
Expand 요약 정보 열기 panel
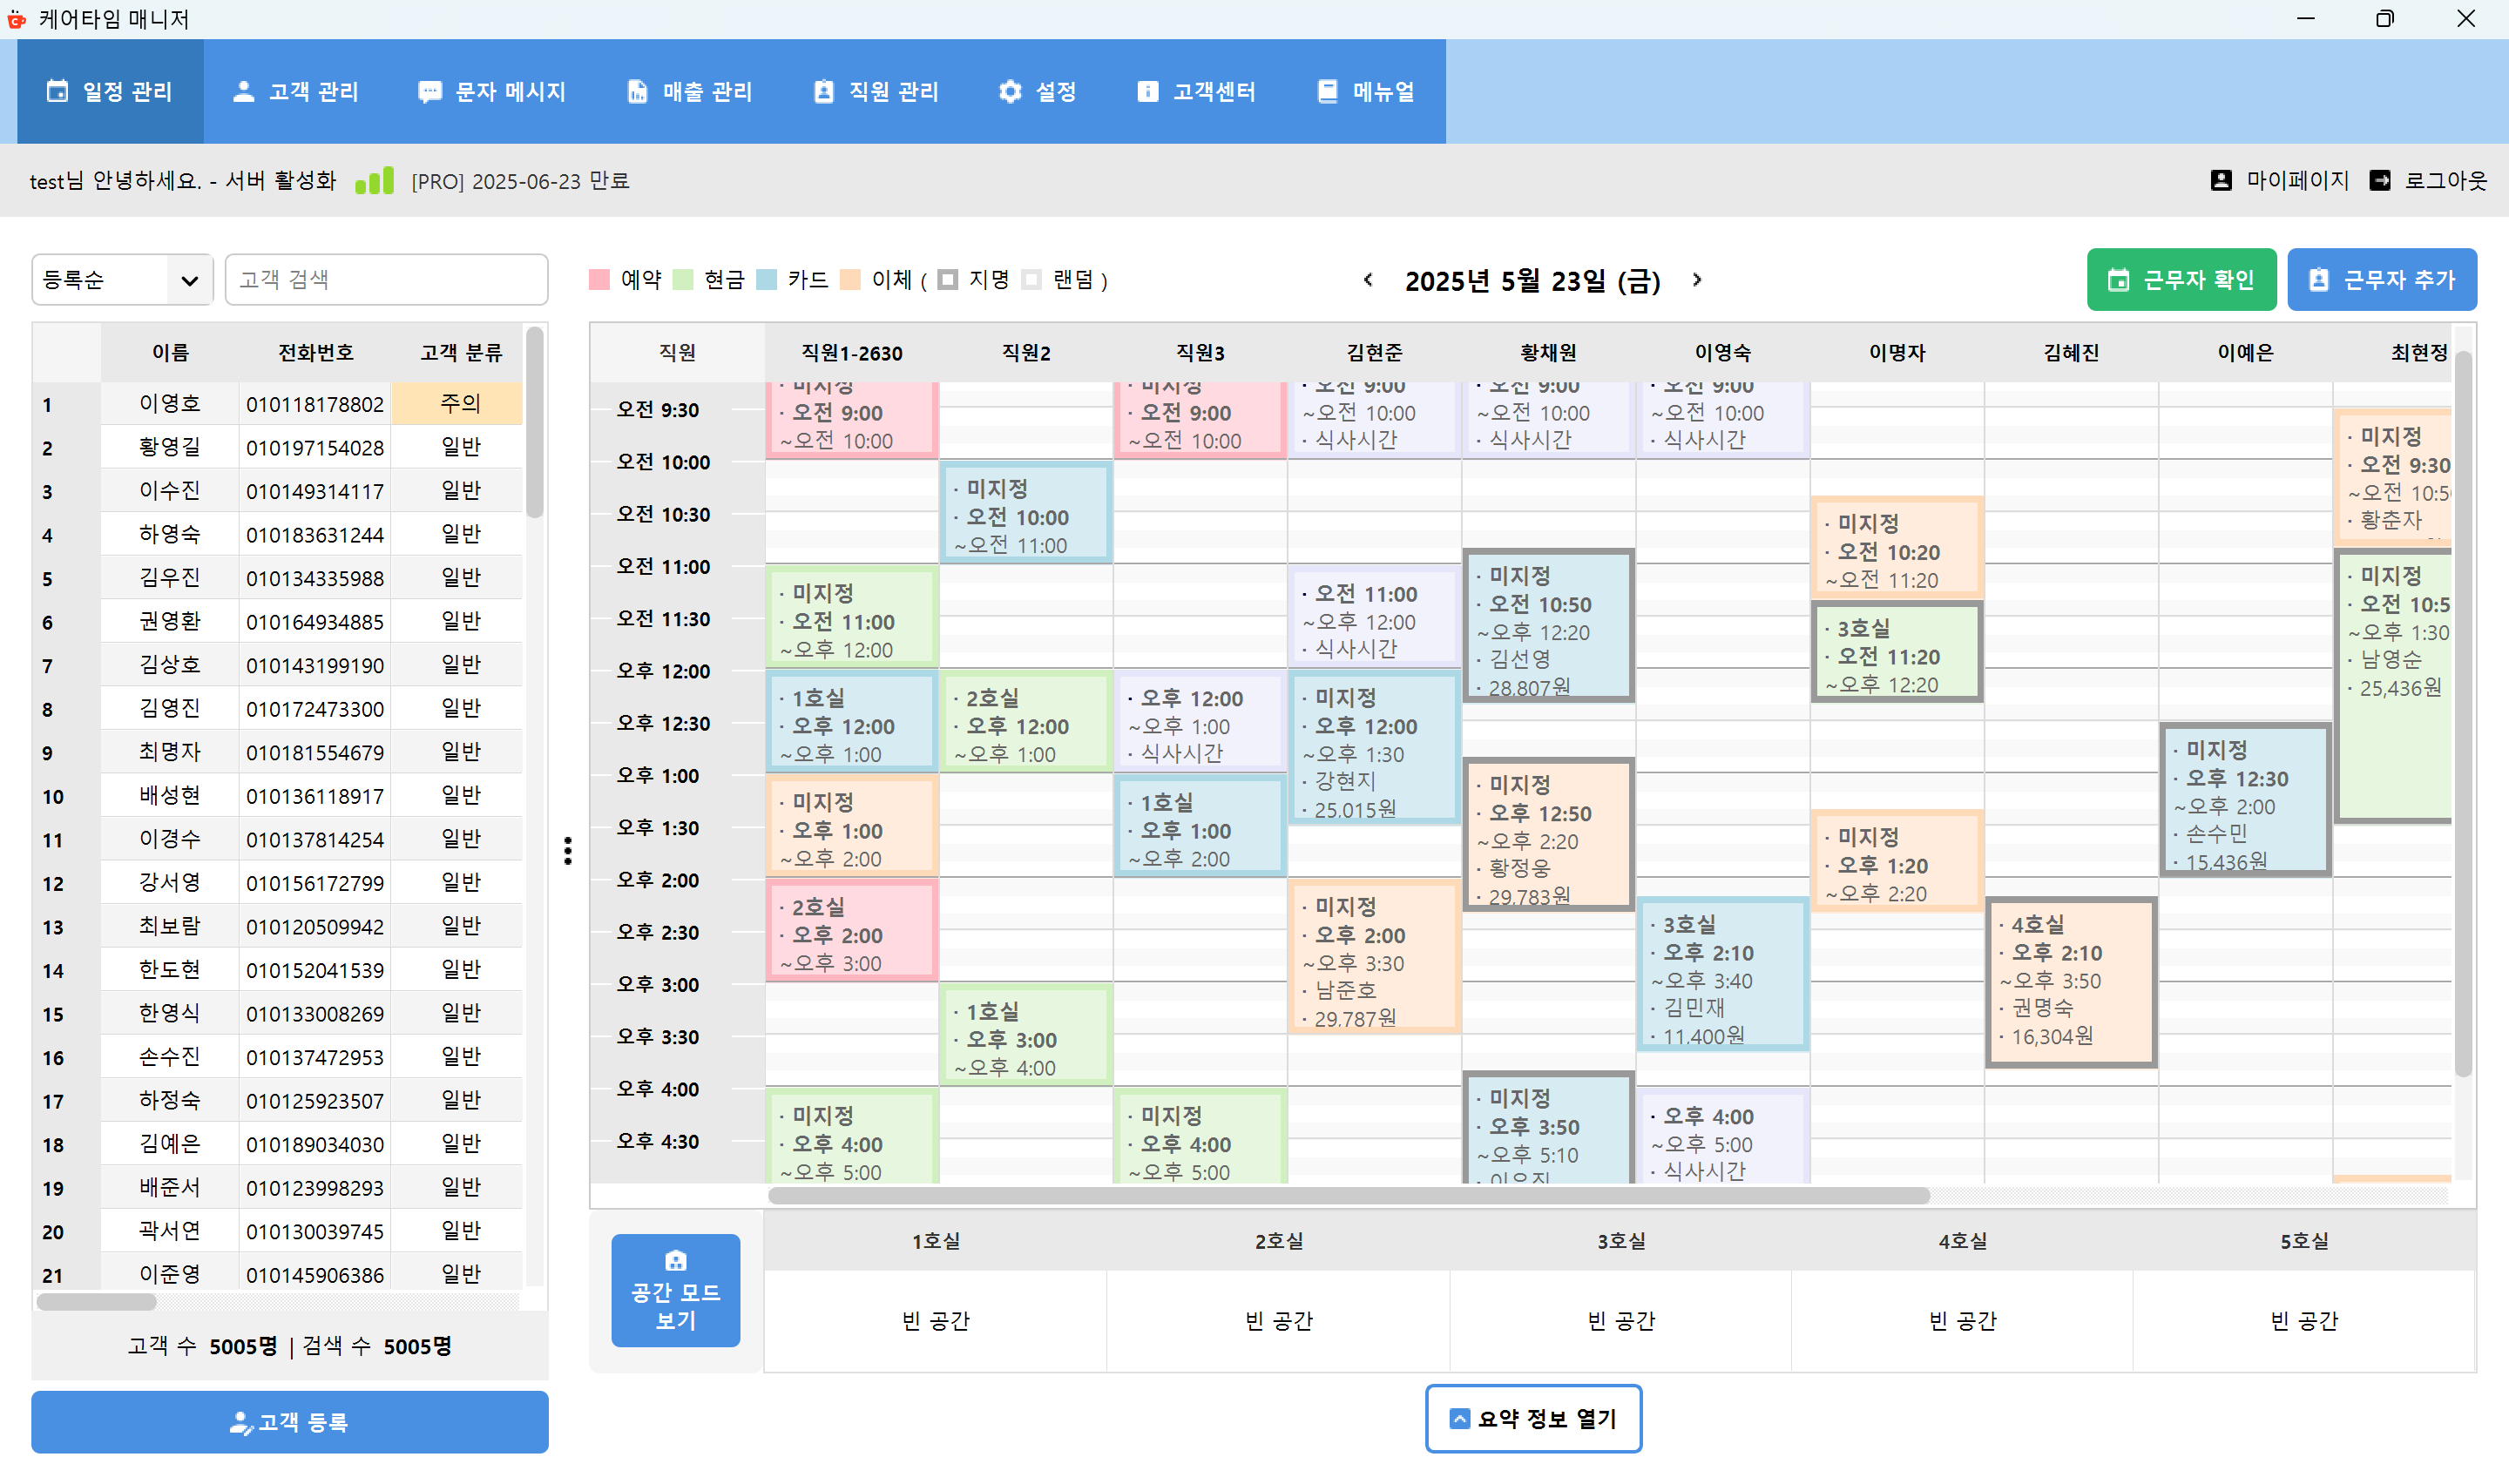[1533, 1418]
